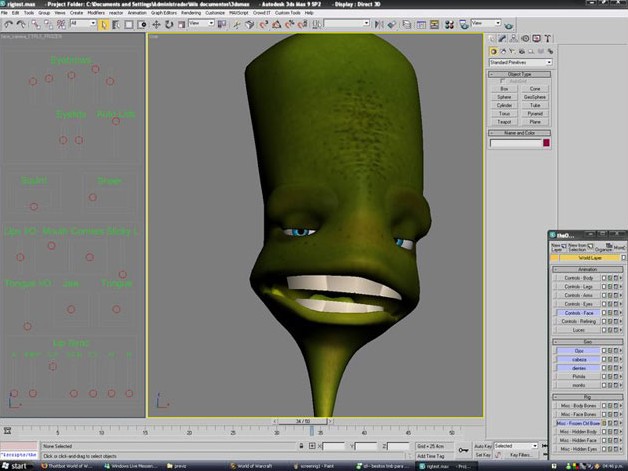Click the Key Filters button
Image resolution: width=628 pixels, height=471 pixels.
tap(520, 454)
